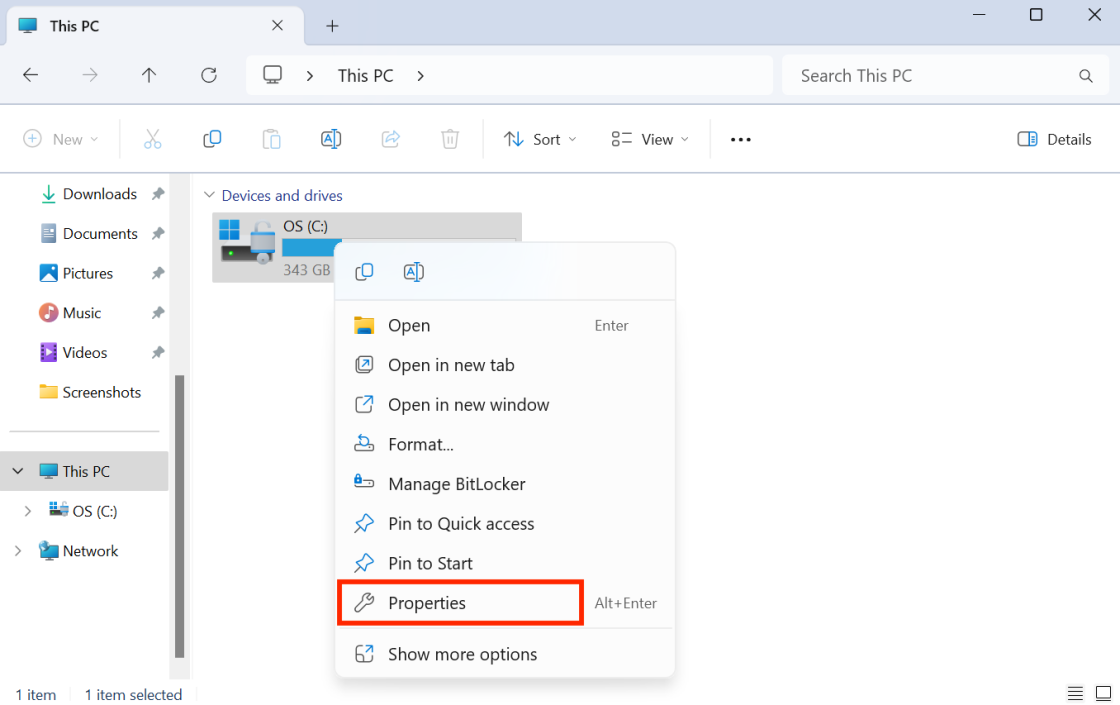Image resolution: width=1120 pixels, height=705 pixels.
Task: Switch to details list view in status bar
Action: (x=1075, y=693)
